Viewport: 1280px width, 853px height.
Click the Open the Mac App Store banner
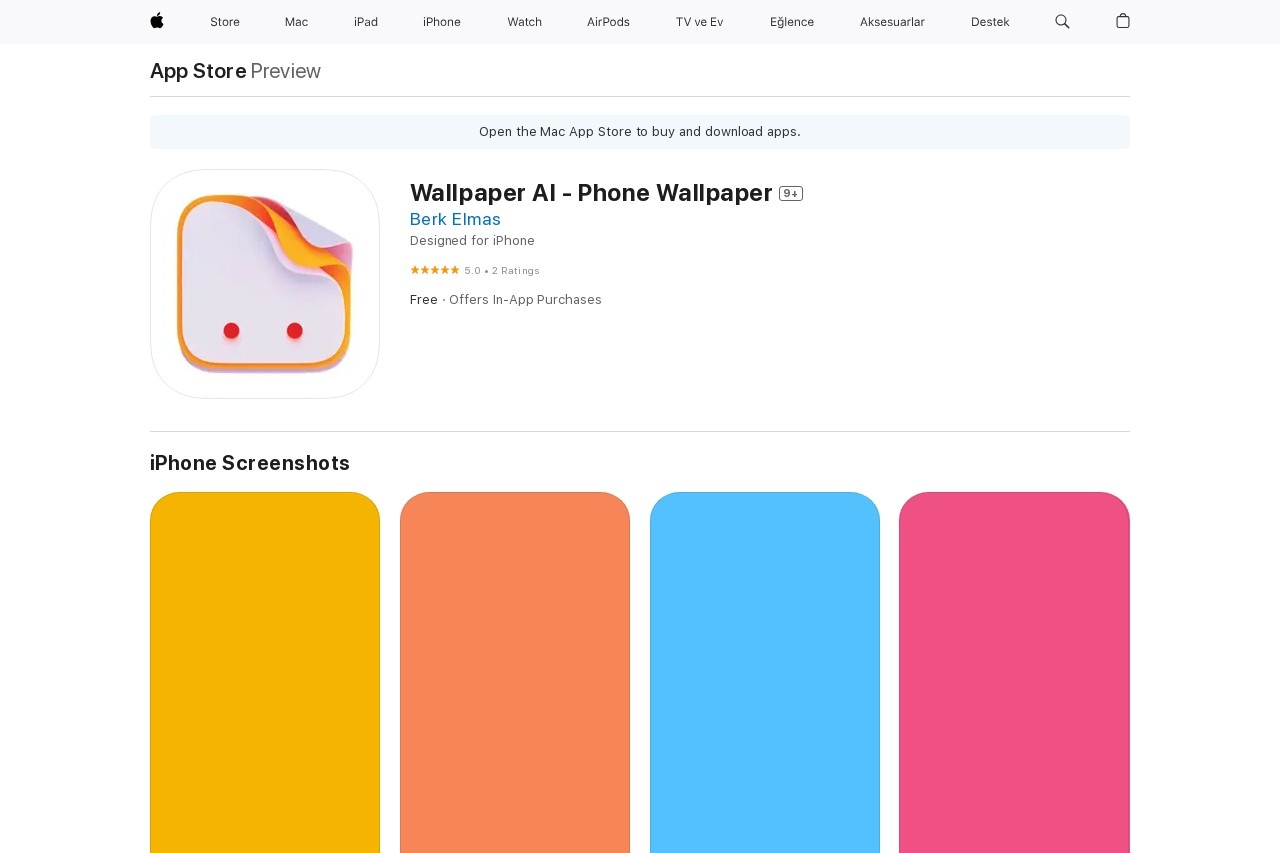pyautogui.click(x=640, y=132)
